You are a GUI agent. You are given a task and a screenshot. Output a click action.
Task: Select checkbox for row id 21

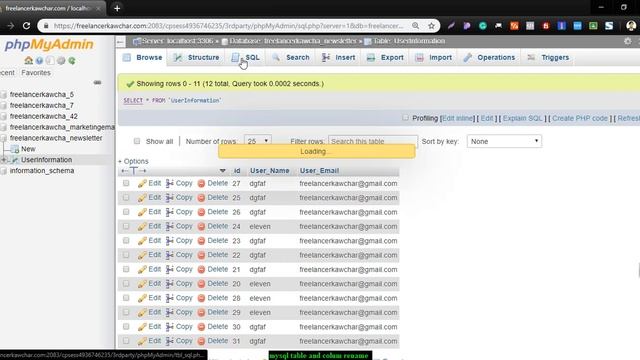point(126,269)
